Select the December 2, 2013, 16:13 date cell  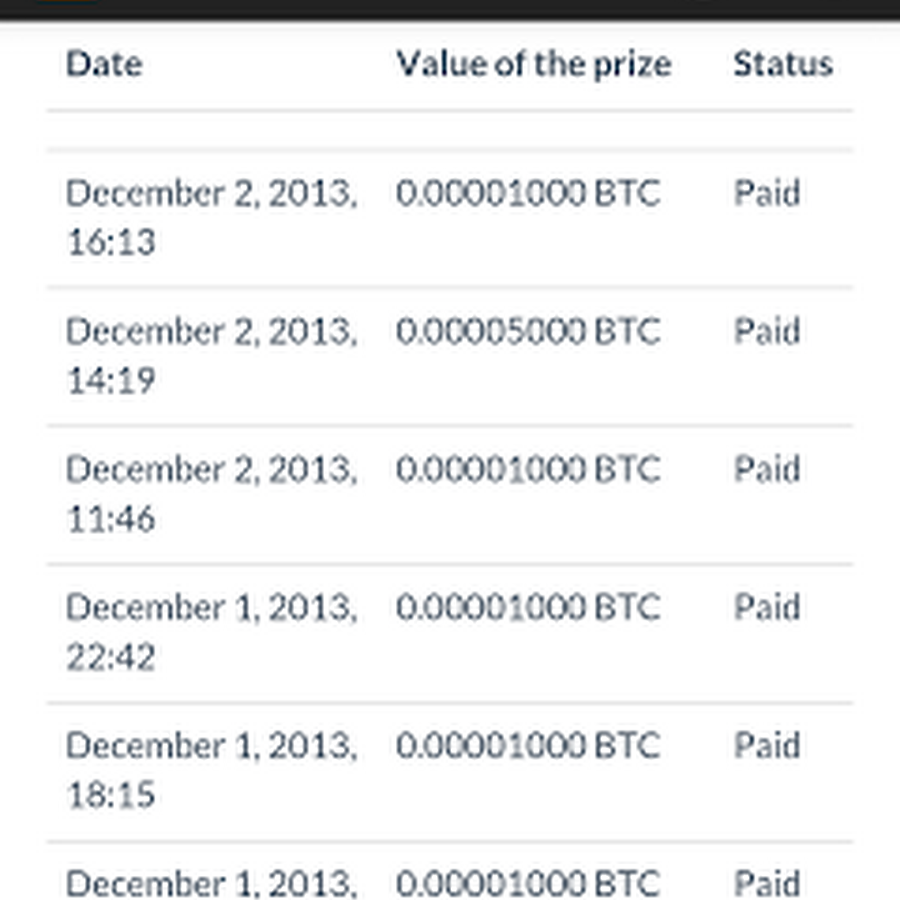pyautogui.click(x=210, y=217)
